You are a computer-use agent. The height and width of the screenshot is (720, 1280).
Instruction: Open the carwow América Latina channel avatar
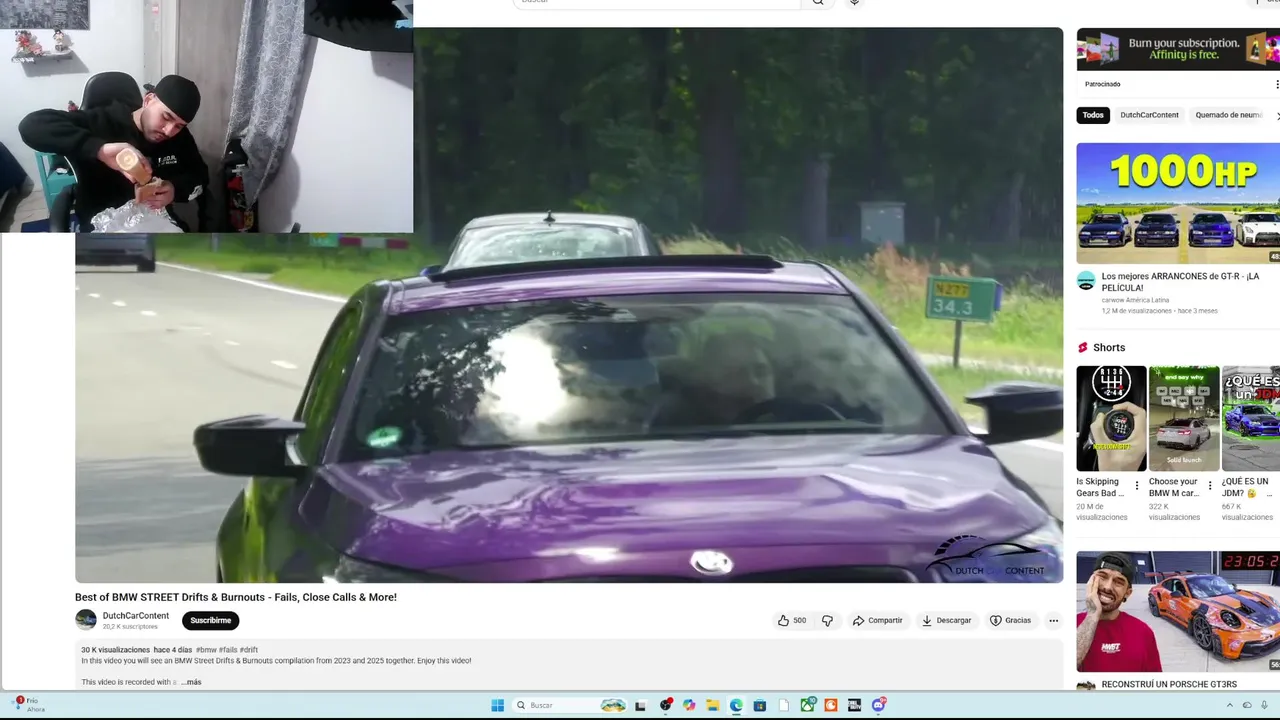point(1086,281)
